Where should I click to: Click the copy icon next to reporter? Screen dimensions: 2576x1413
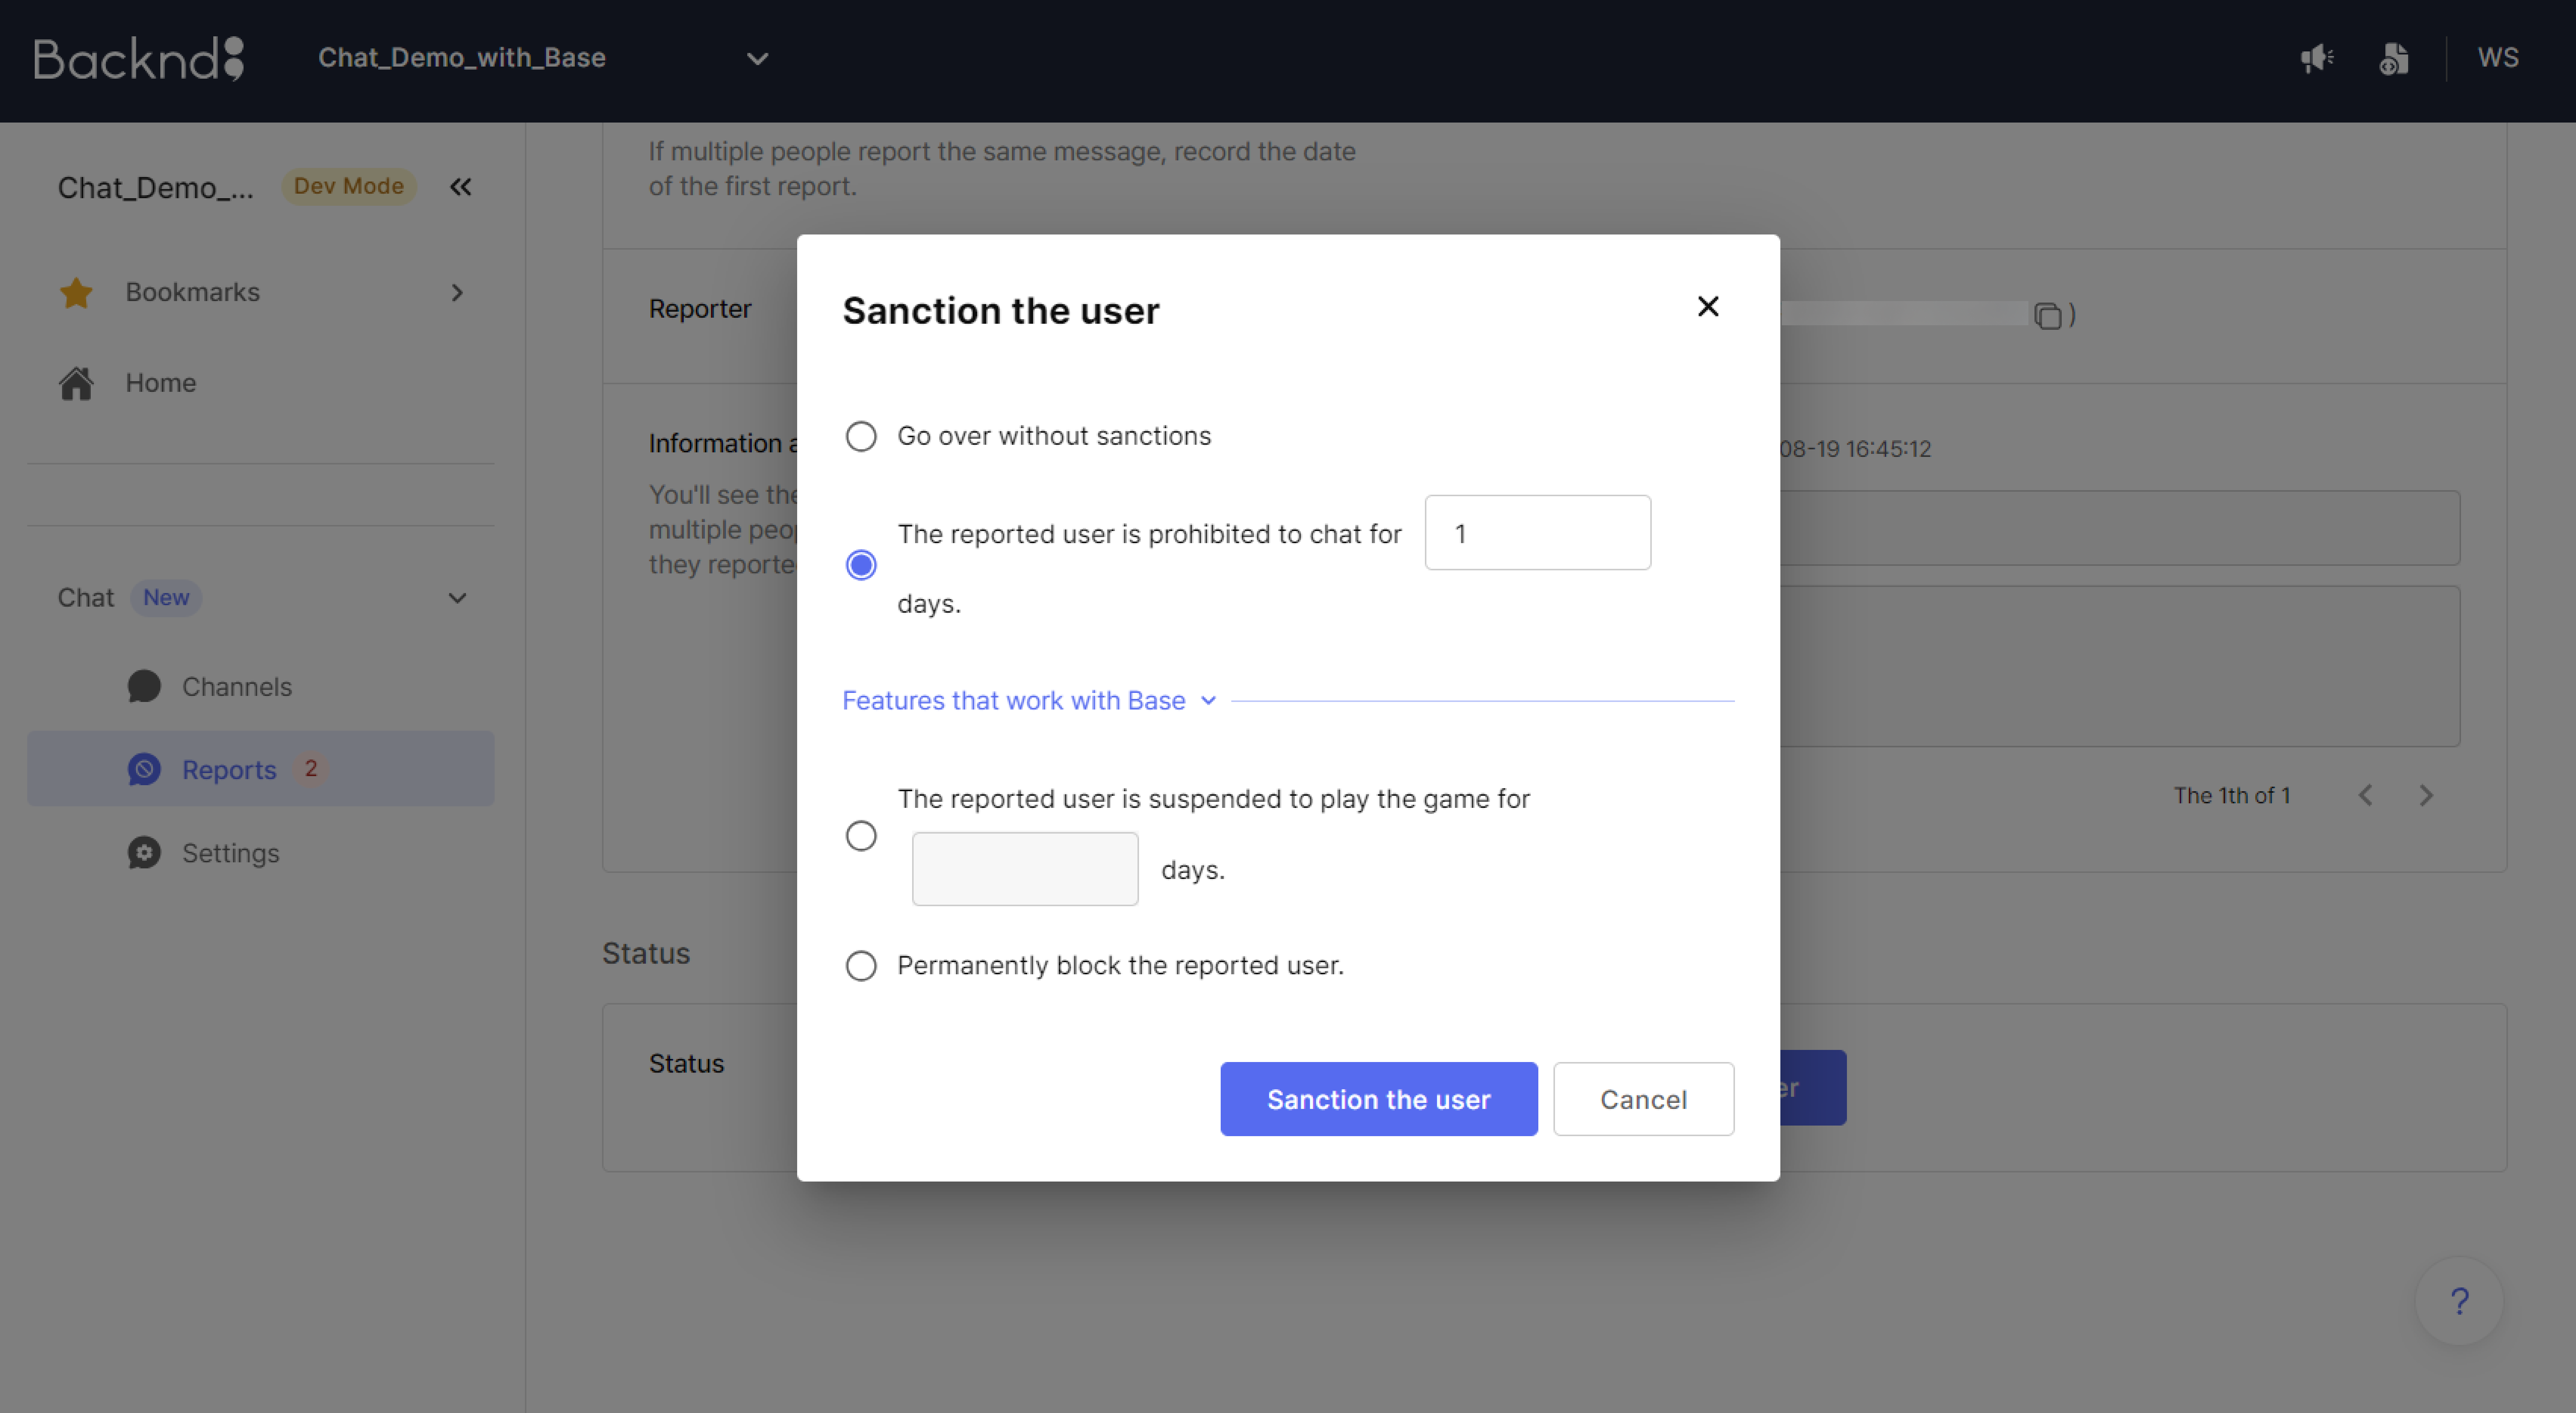(x=2048, y=316)
